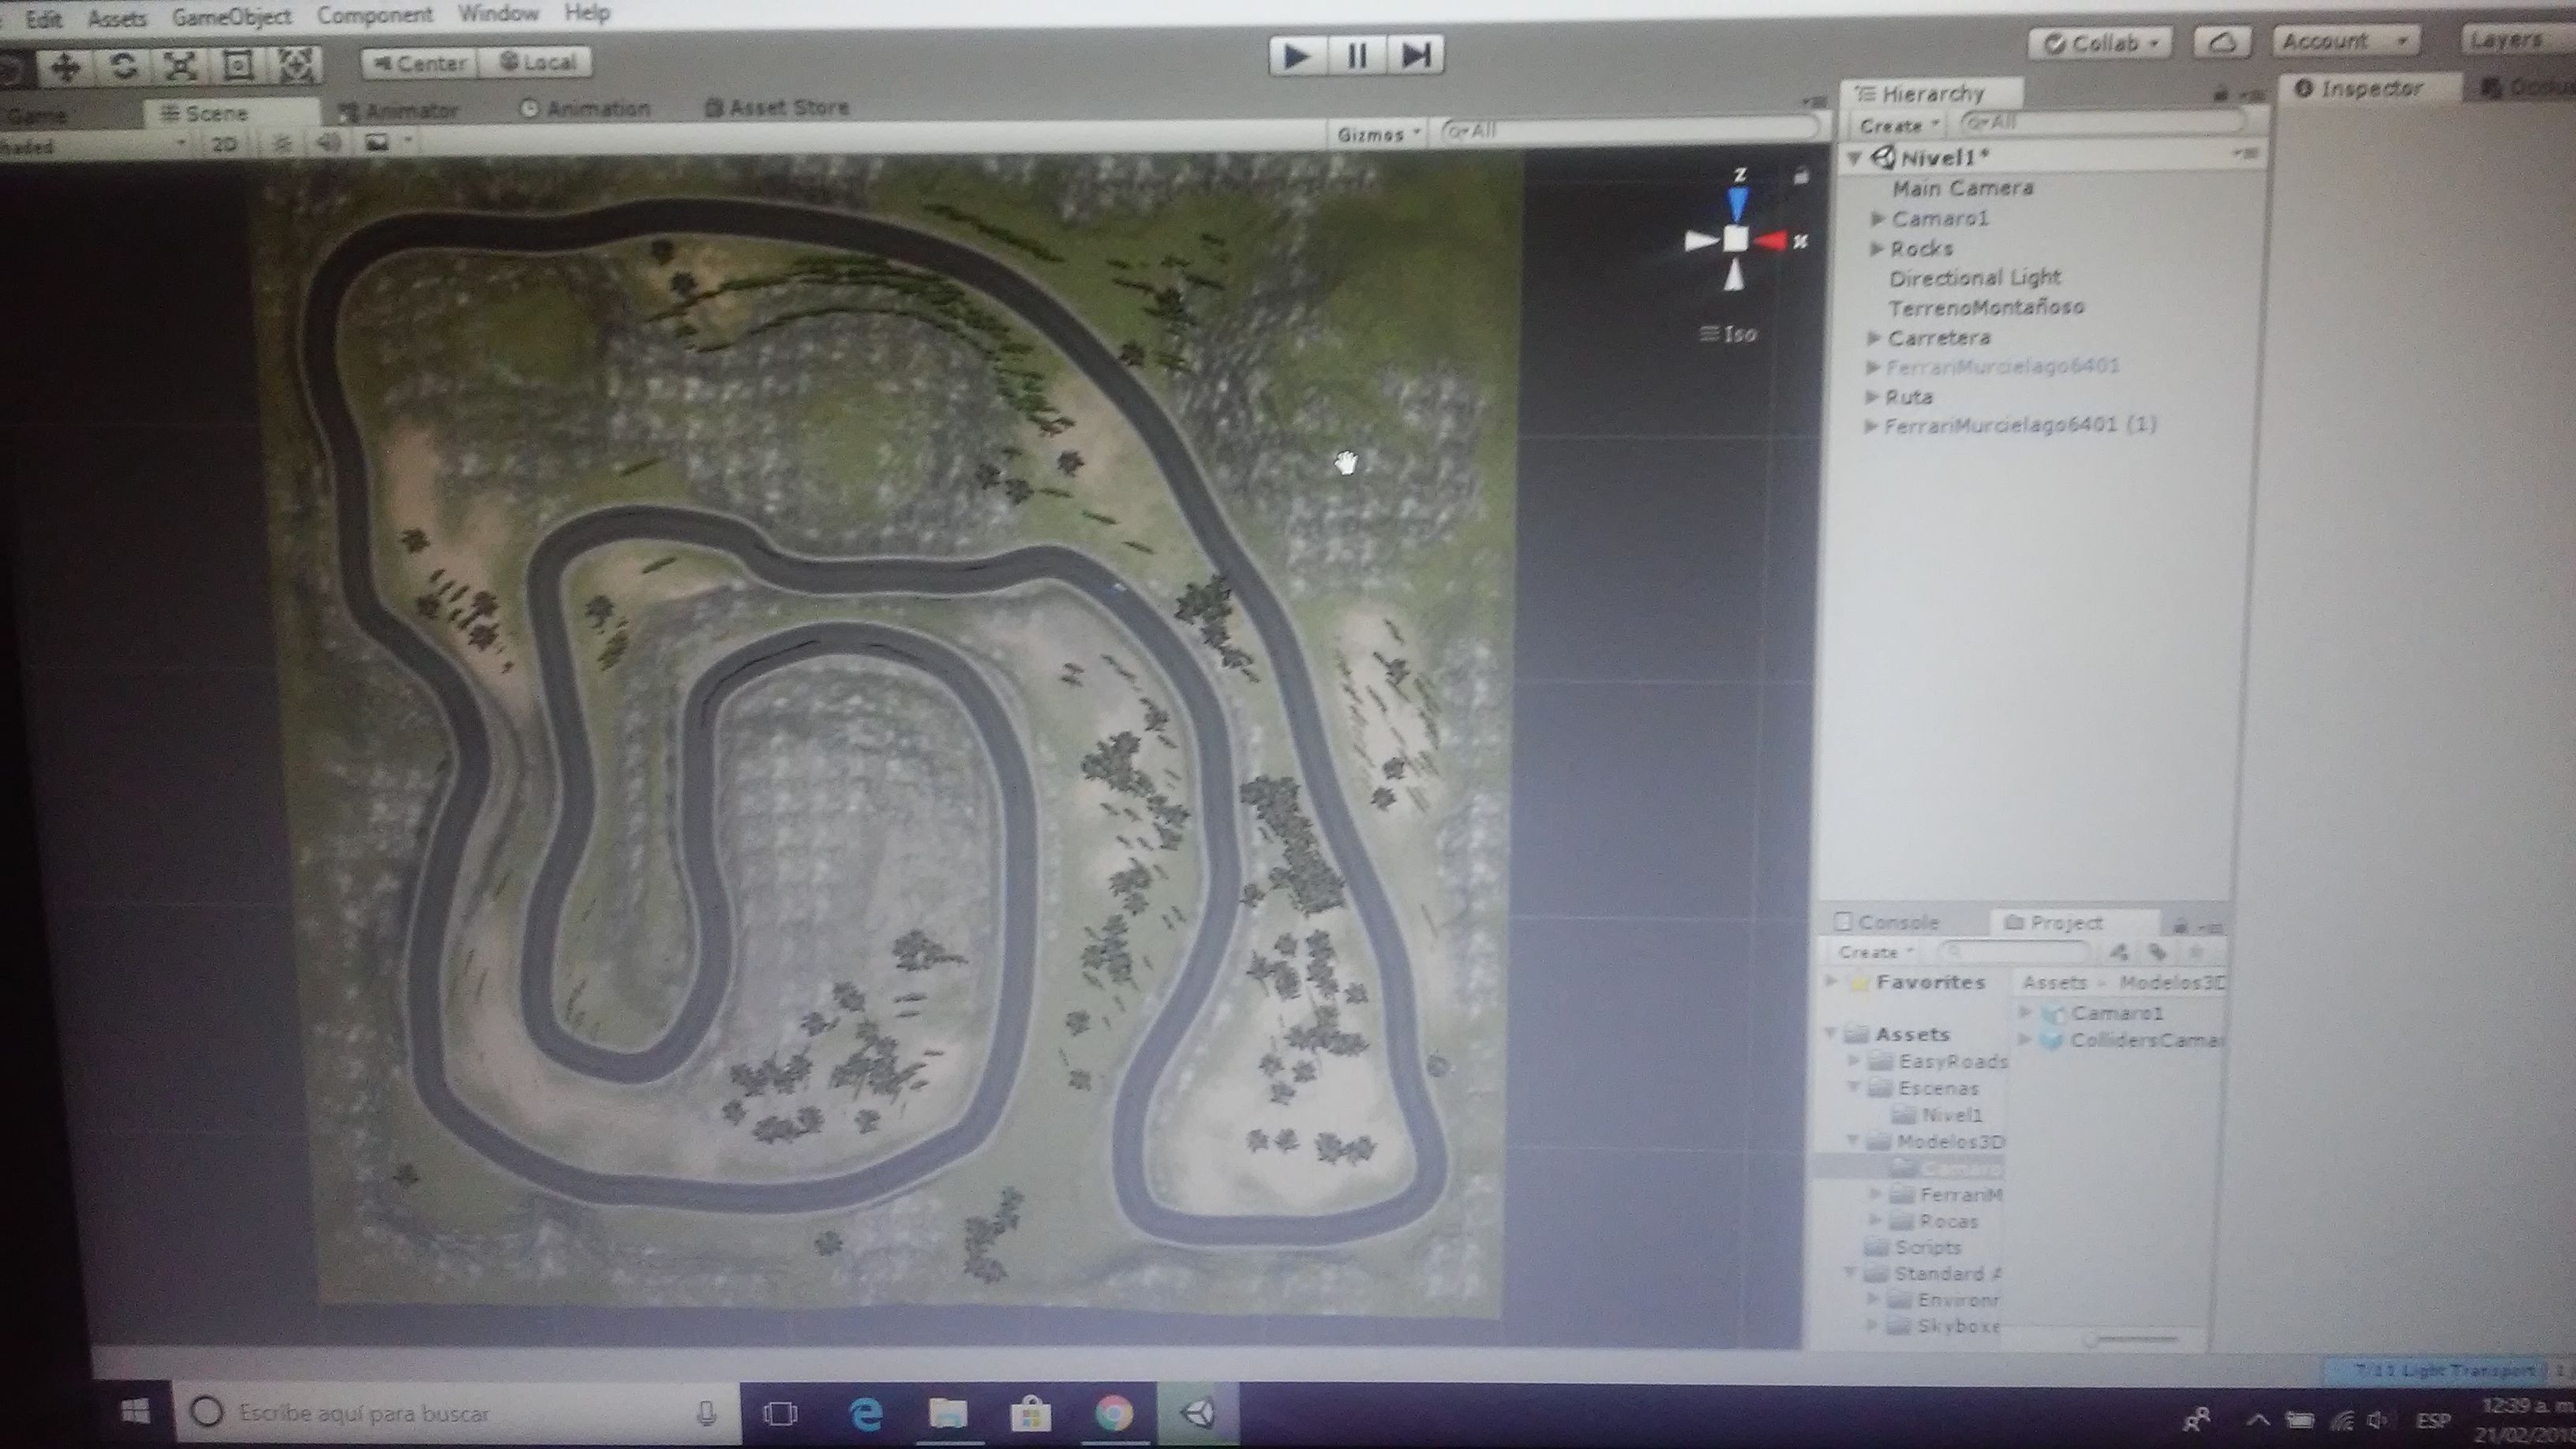Switch to the Console tab
The width and height of the screenshot is (2576, 1449).
[1886, 922]
